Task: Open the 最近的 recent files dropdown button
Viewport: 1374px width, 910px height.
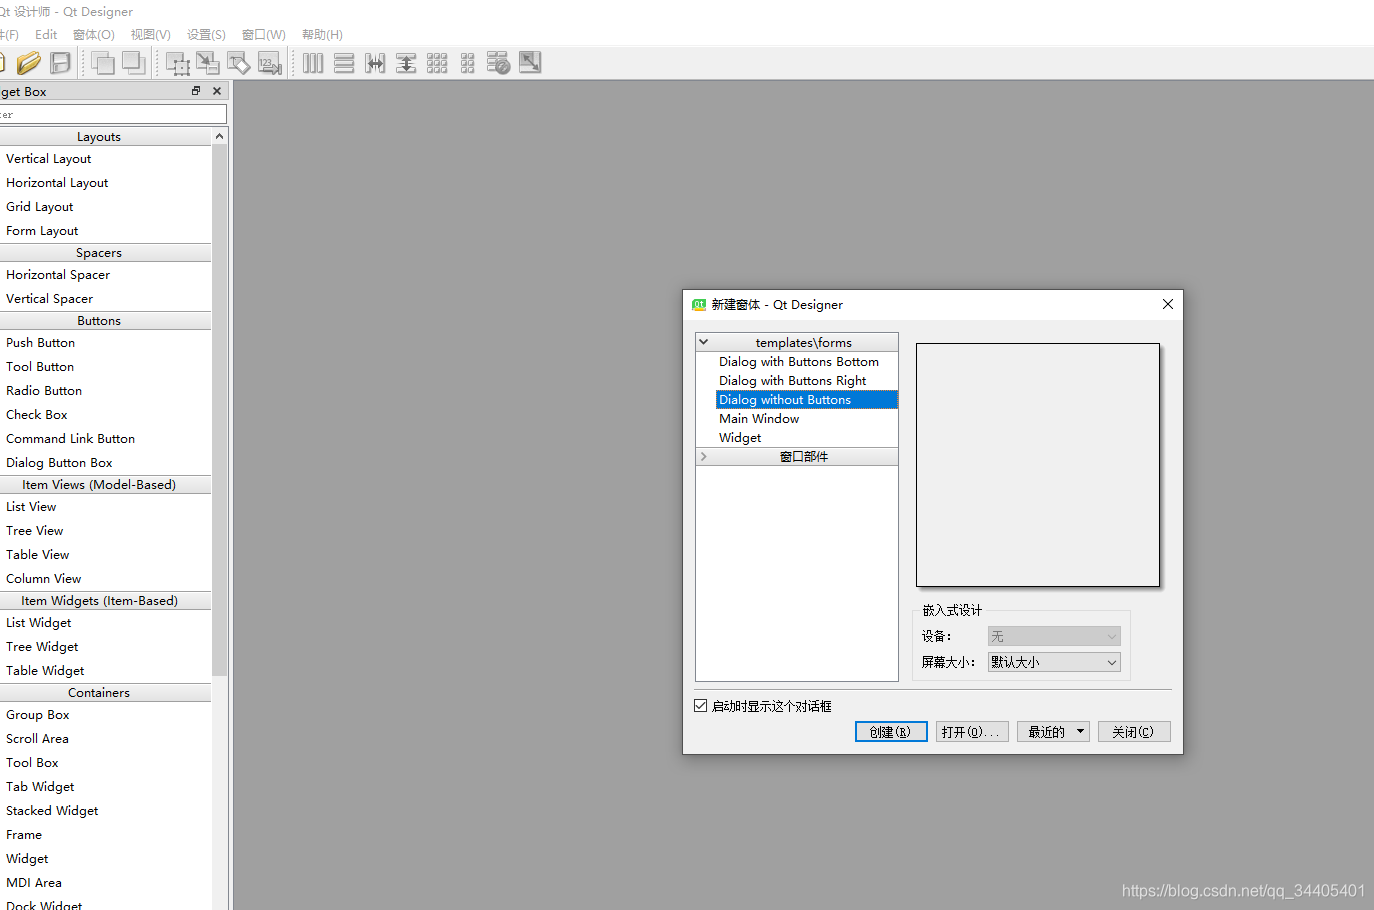Action: [1053, 732]
